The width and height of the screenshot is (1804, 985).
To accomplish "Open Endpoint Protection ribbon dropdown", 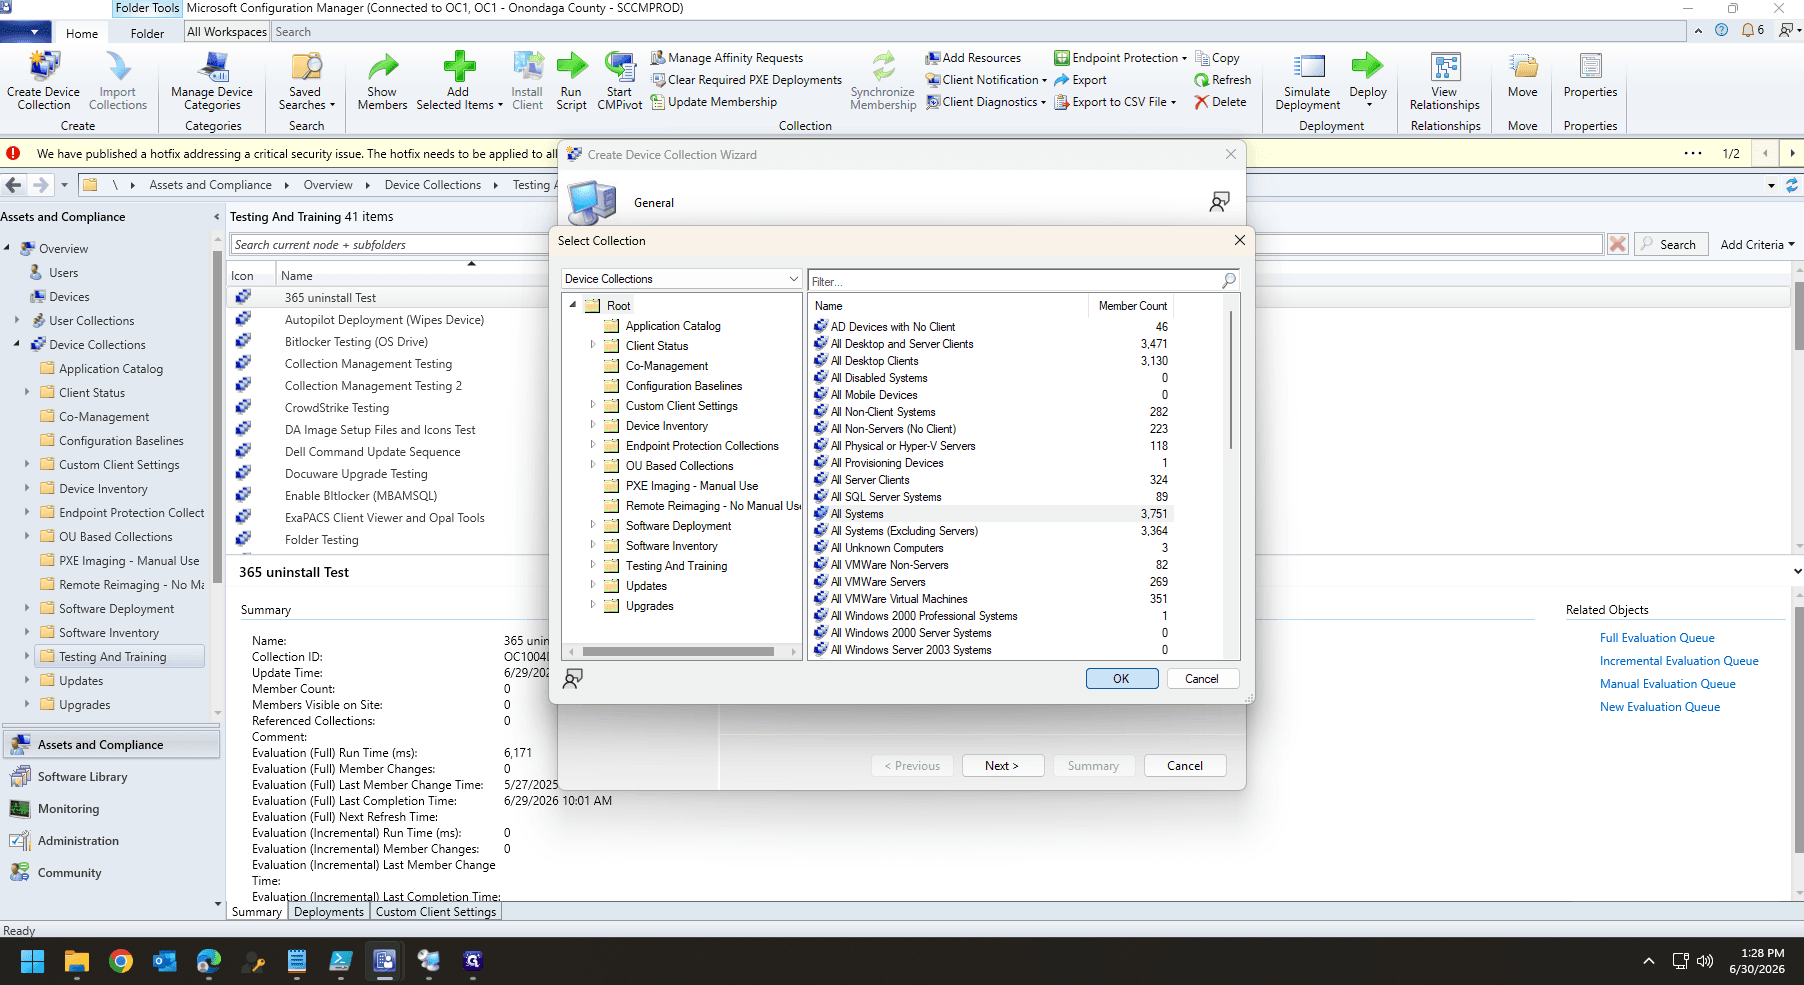I will pyautogui.click(x=1120, y=58).
